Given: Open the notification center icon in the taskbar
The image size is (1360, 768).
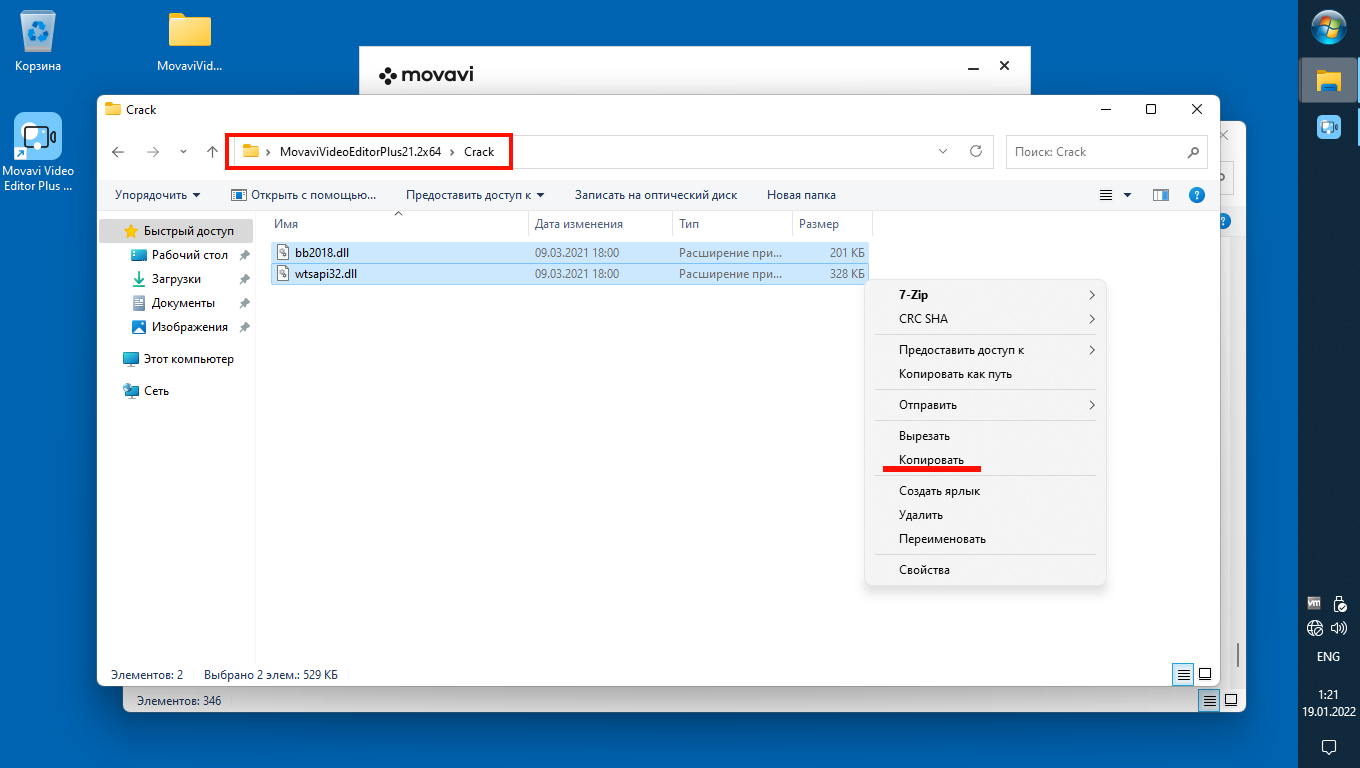Looking at the screenshot, I should (x=1328, y=746).
